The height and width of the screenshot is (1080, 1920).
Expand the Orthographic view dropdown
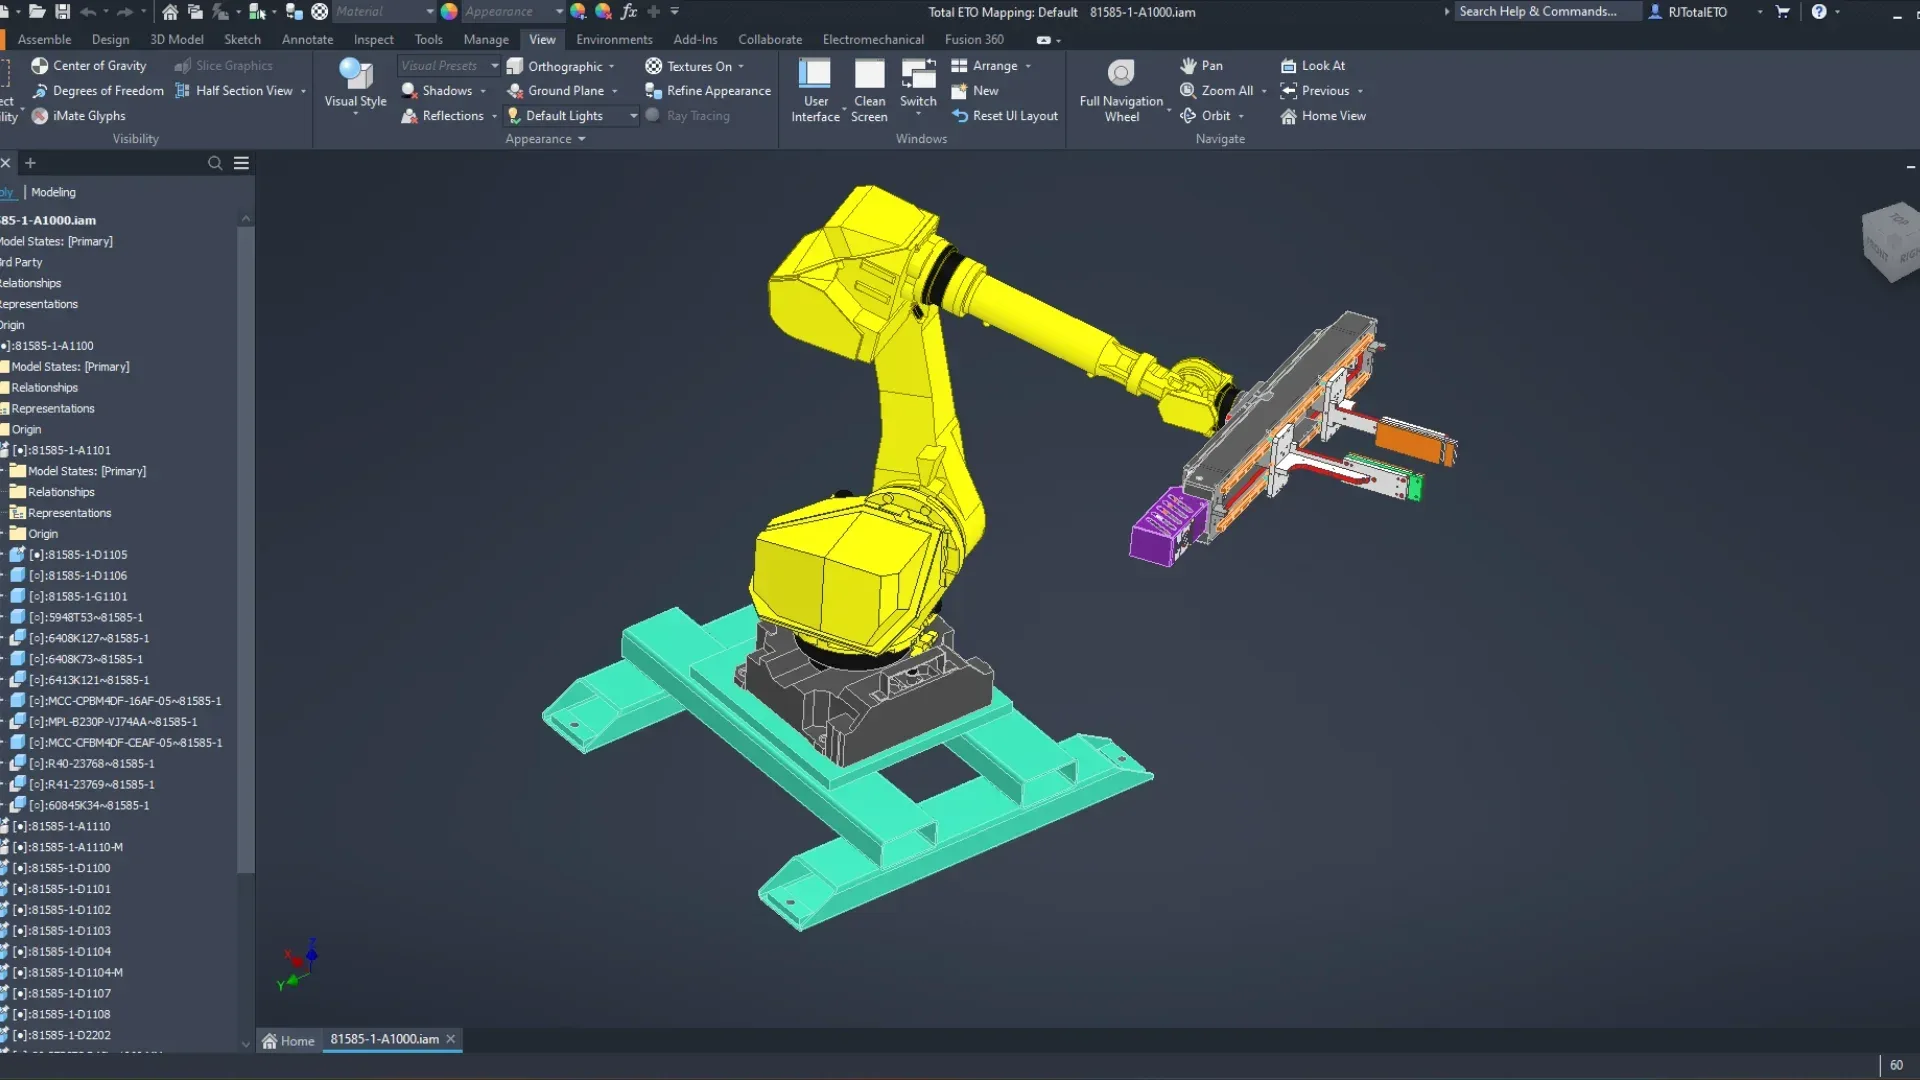611,67
